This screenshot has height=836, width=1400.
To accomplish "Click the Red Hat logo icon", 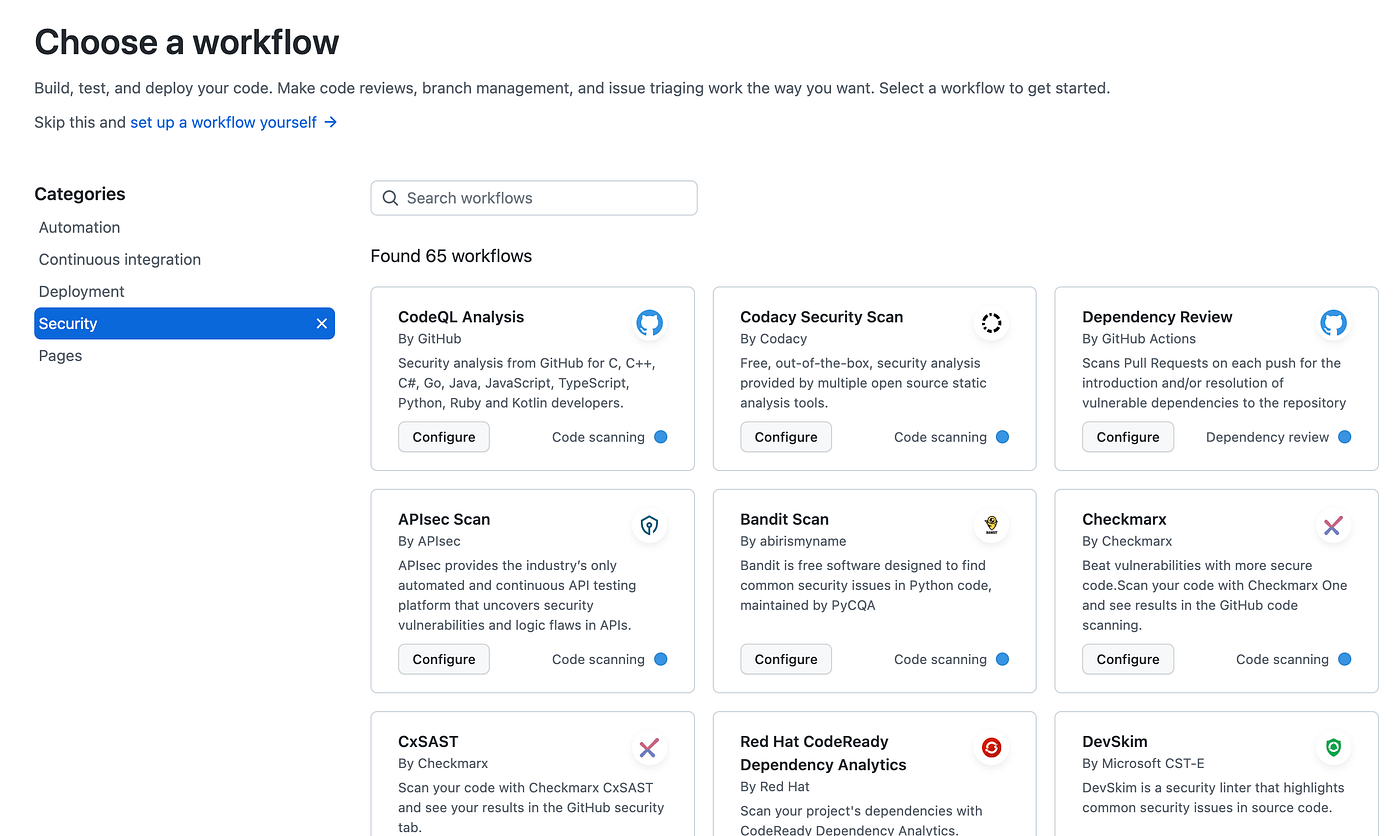I will point(991,747).
